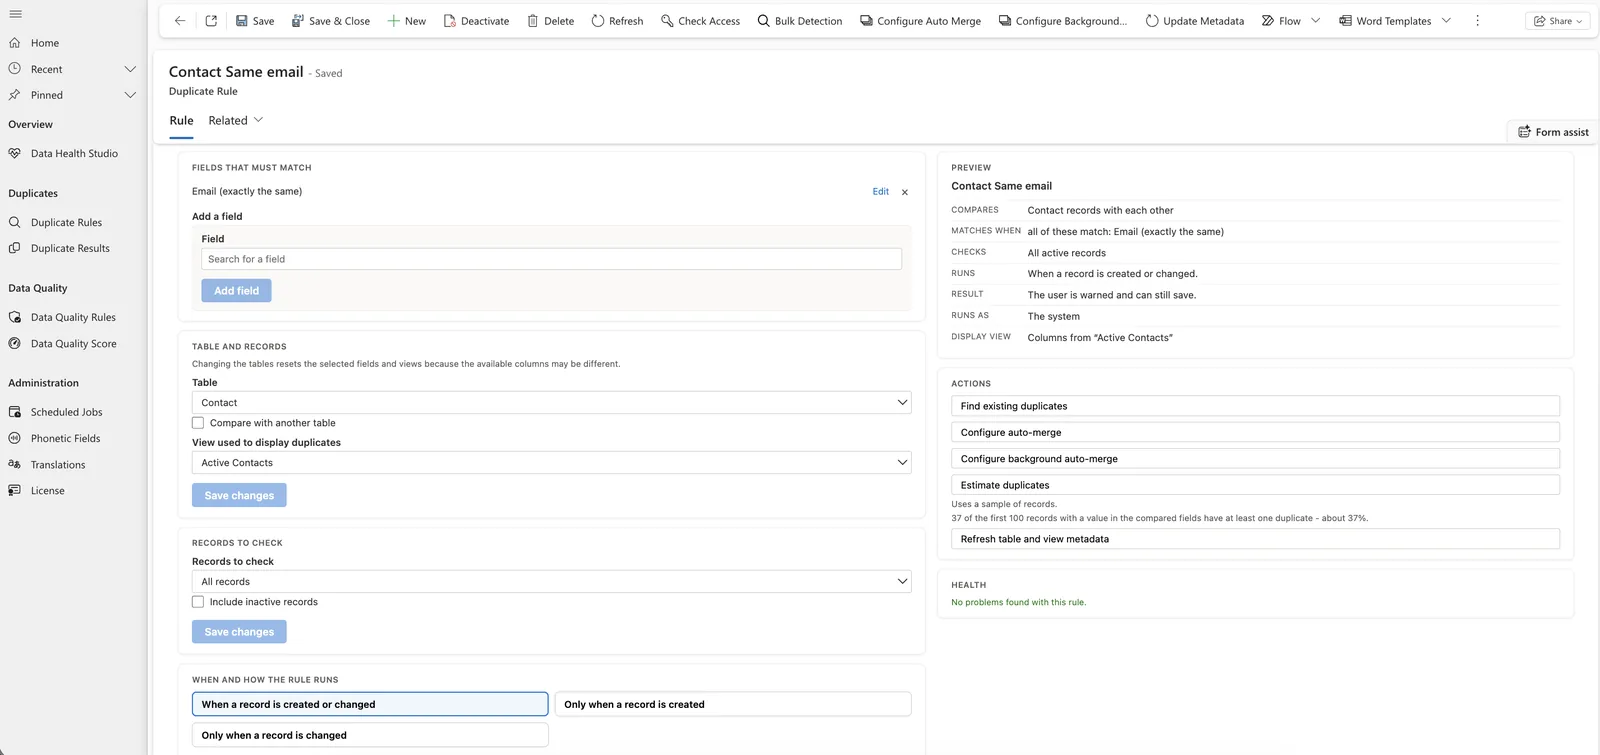Open Form assist panel
Image resolution: width=1600 pixels, height=755 pixels.
tap(1553, 132)
